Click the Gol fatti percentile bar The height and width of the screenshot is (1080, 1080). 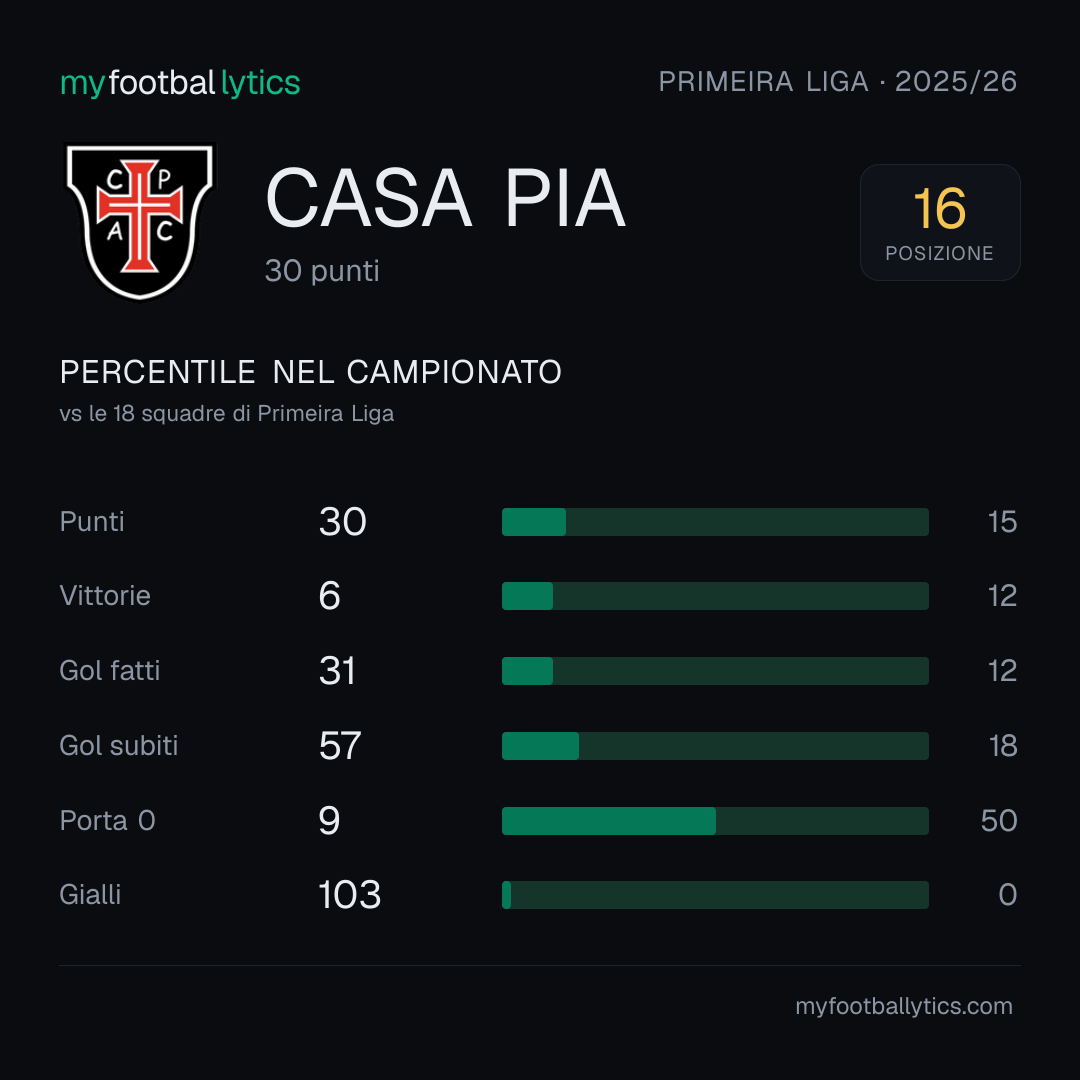(x=715, y=671)
